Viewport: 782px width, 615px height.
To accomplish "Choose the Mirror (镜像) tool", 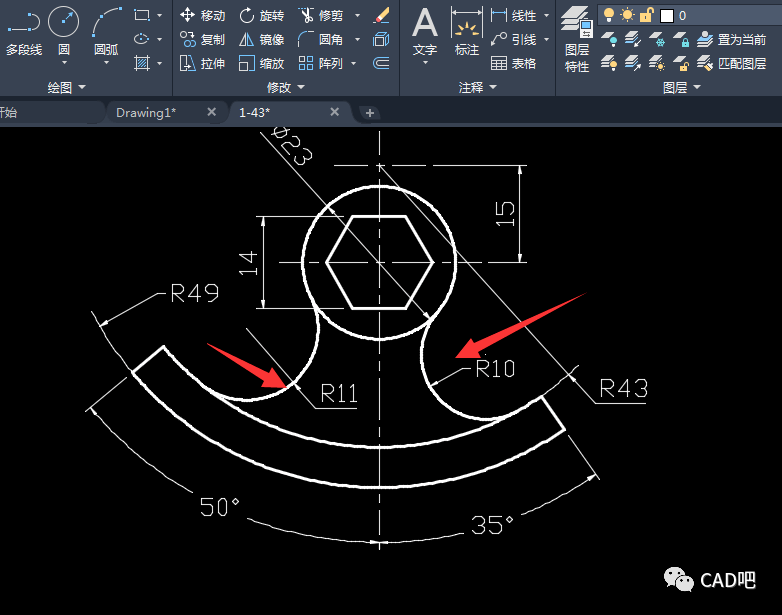I will click(260, 40).
